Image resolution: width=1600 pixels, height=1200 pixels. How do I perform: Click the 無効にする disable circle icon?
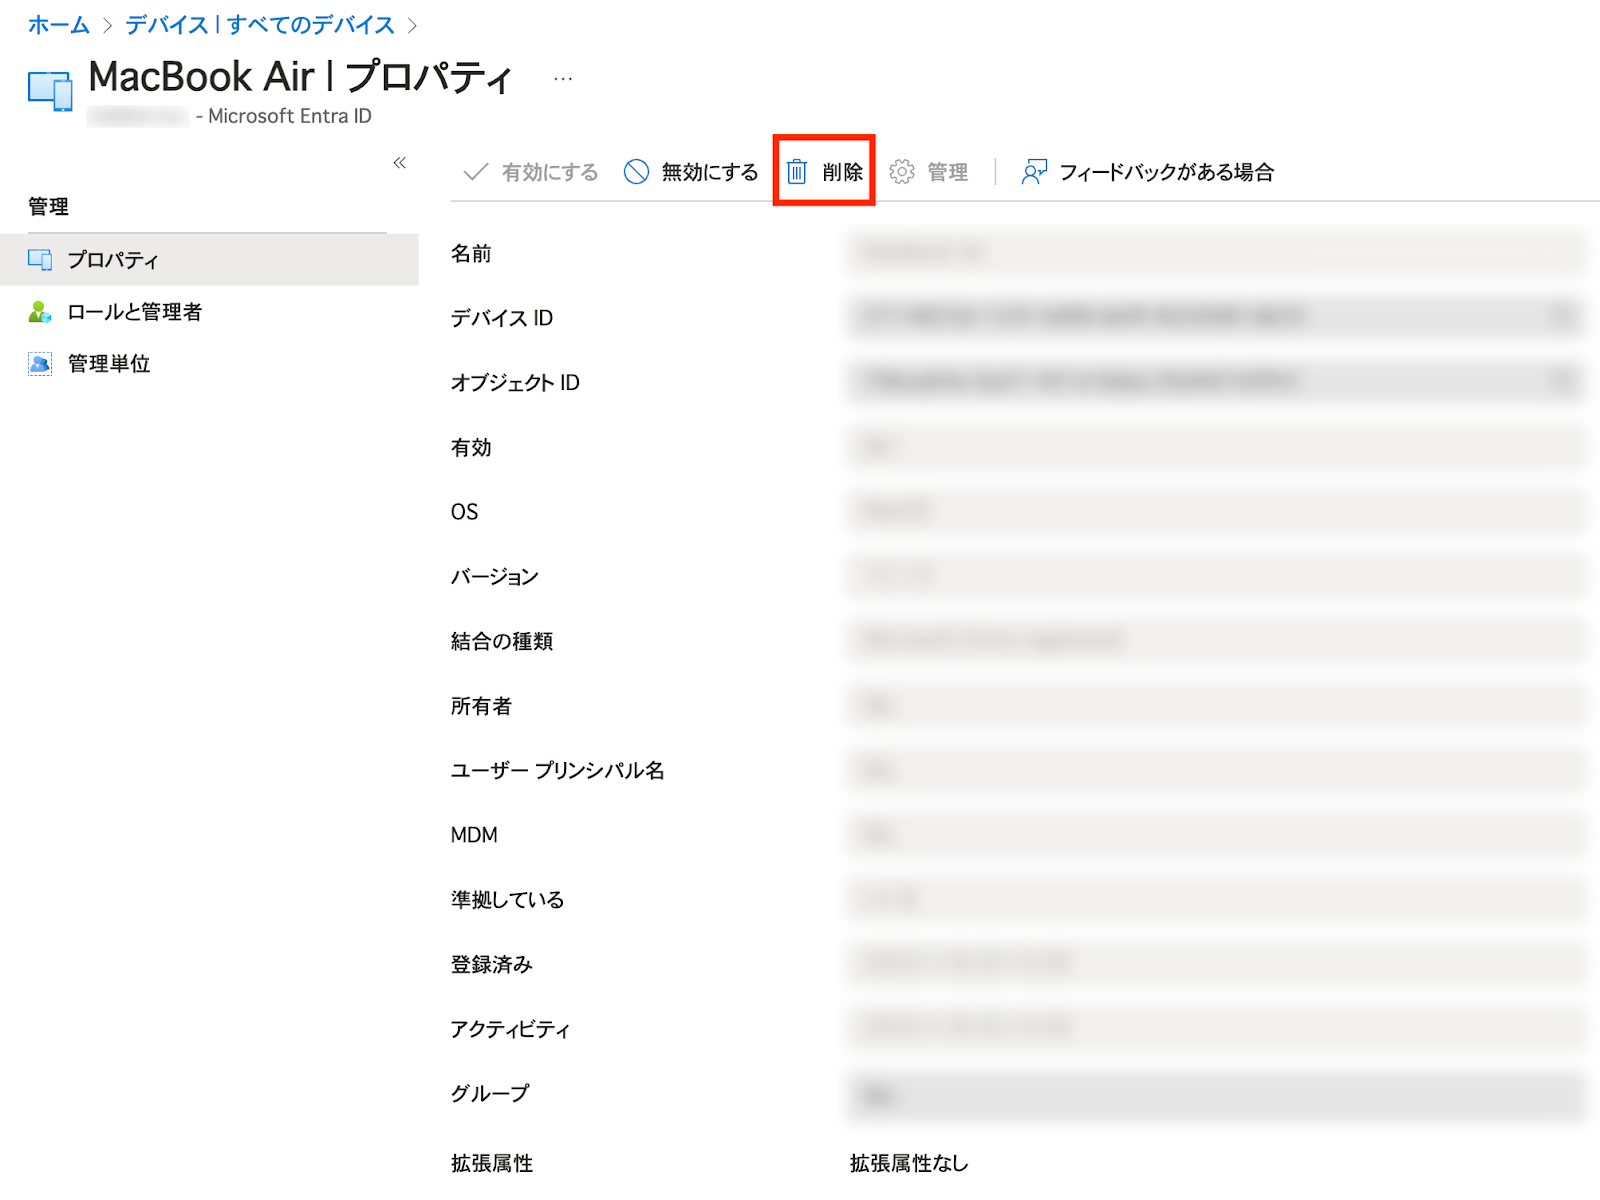tap(636, 172)
